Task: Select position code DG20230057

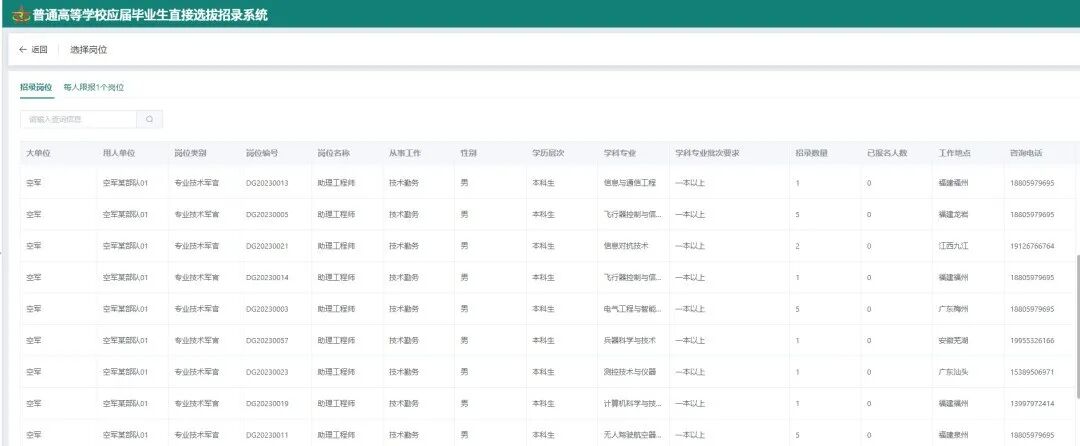Action: click(x=267, y=340)
